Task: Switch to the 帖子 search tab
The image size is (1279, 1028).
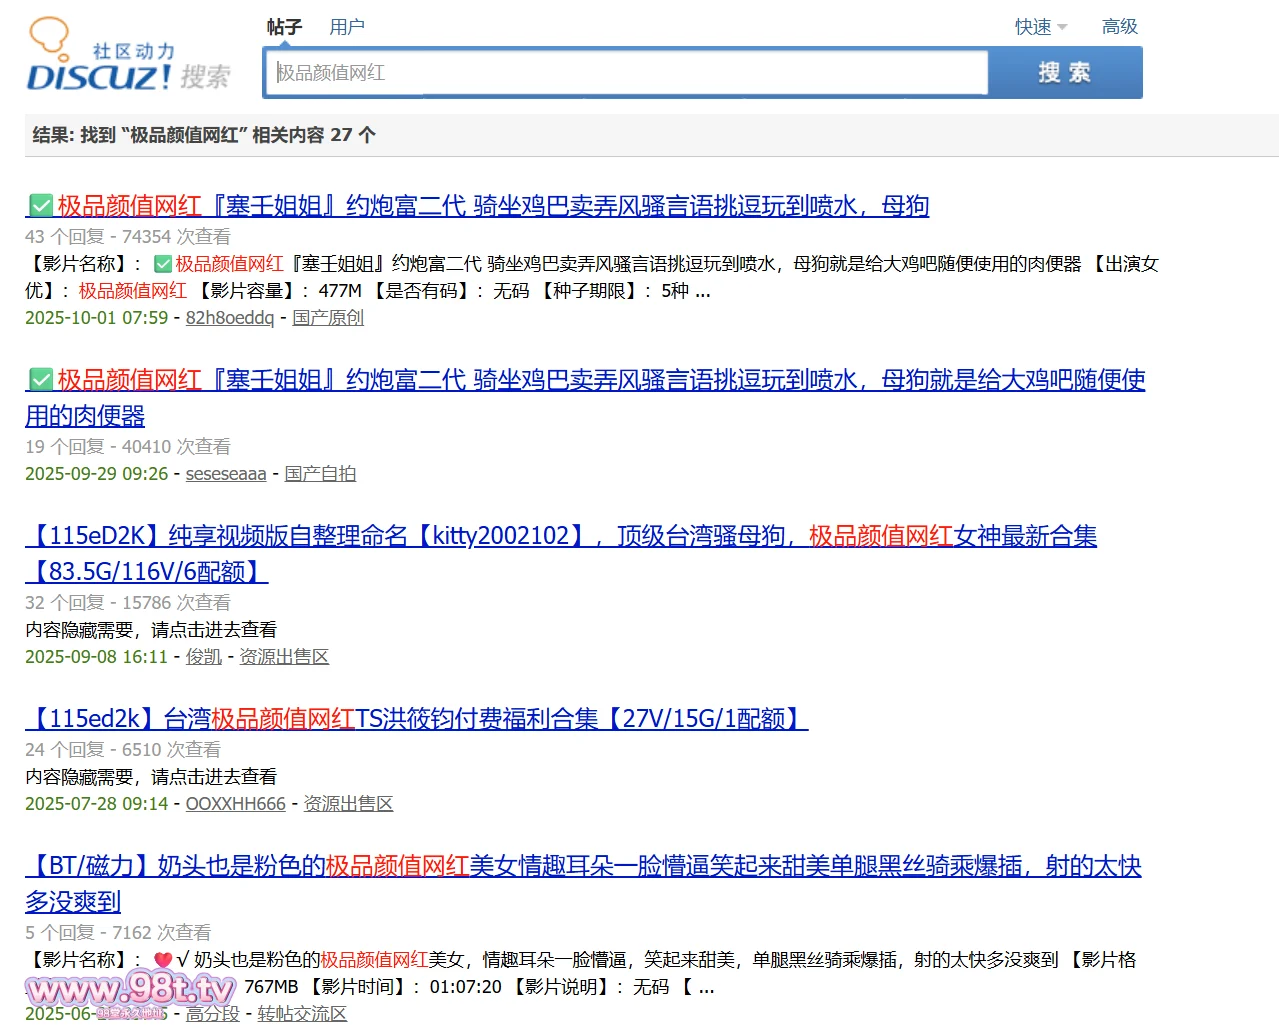Action: click(284, 27)
